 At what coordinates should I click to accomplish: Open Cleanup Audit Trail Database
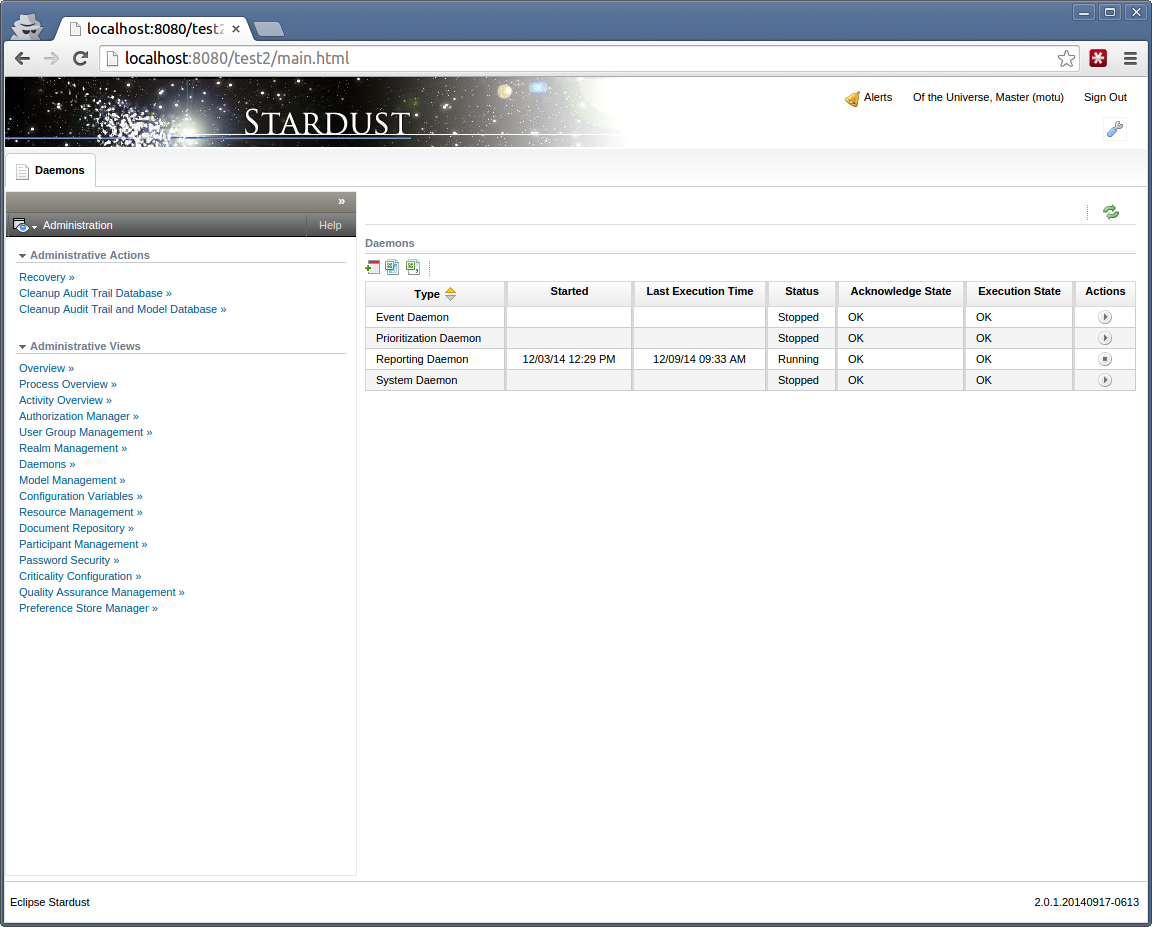click(x=96, y=294)
